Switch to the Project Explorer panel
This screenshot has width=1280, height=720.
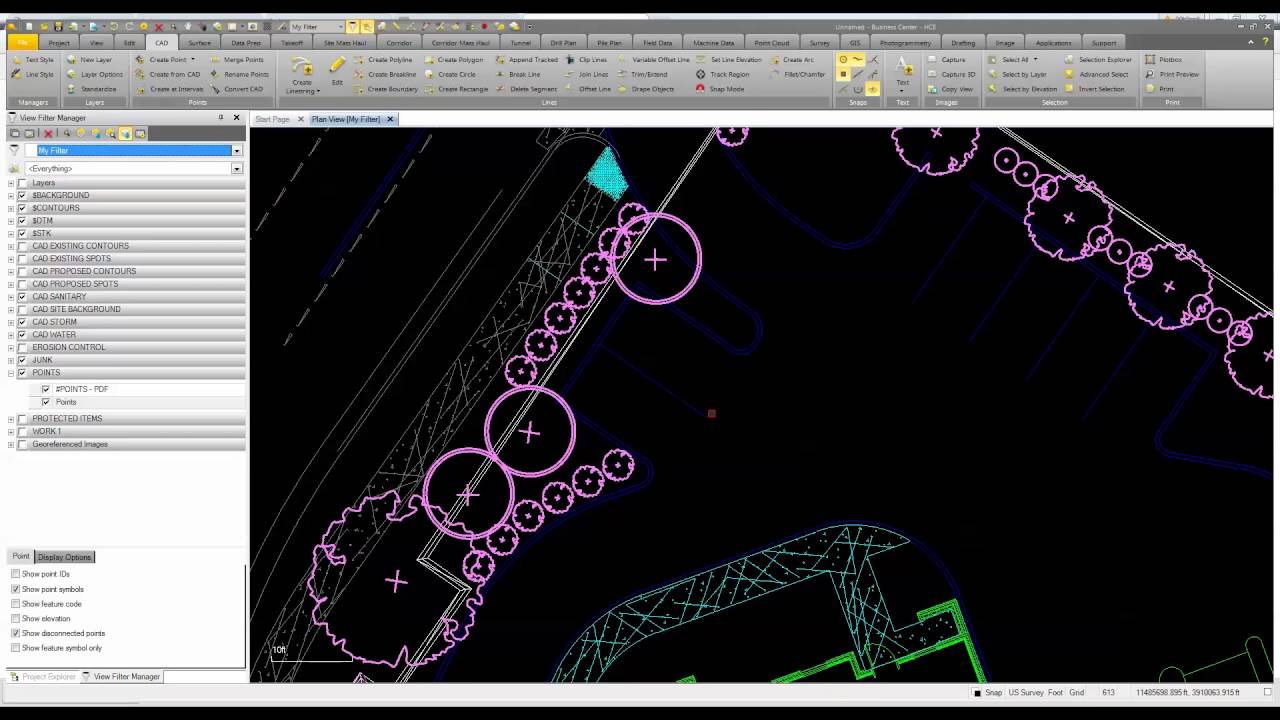click(x=42, y=677)
